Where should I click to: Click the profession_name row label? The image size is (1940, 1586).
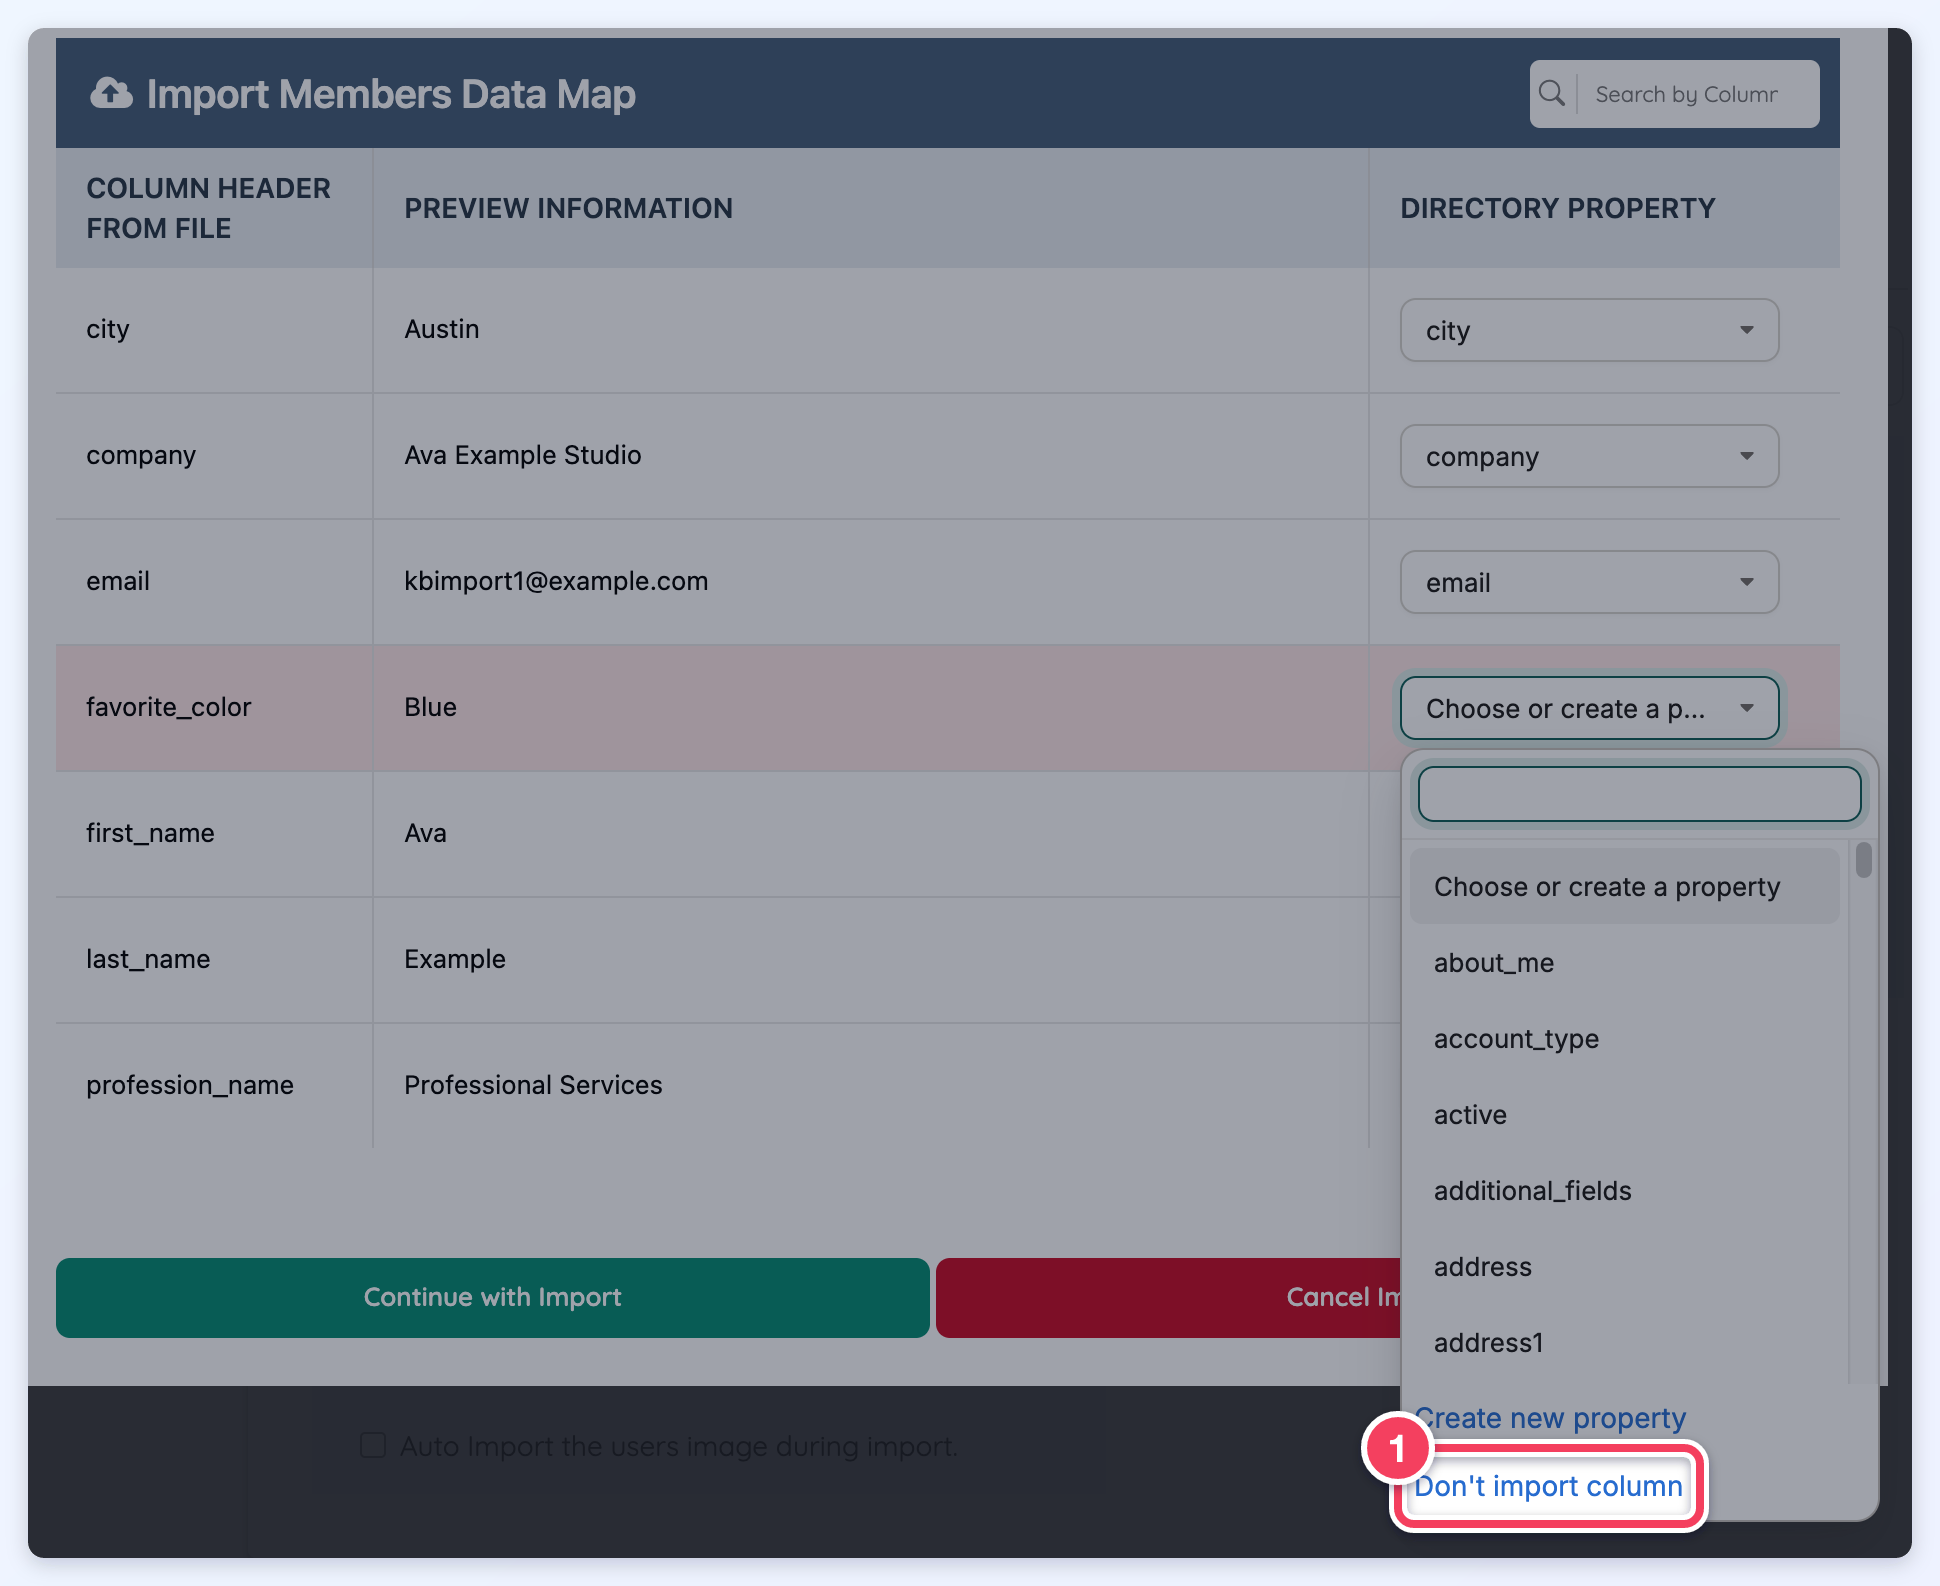(190, 1085)
